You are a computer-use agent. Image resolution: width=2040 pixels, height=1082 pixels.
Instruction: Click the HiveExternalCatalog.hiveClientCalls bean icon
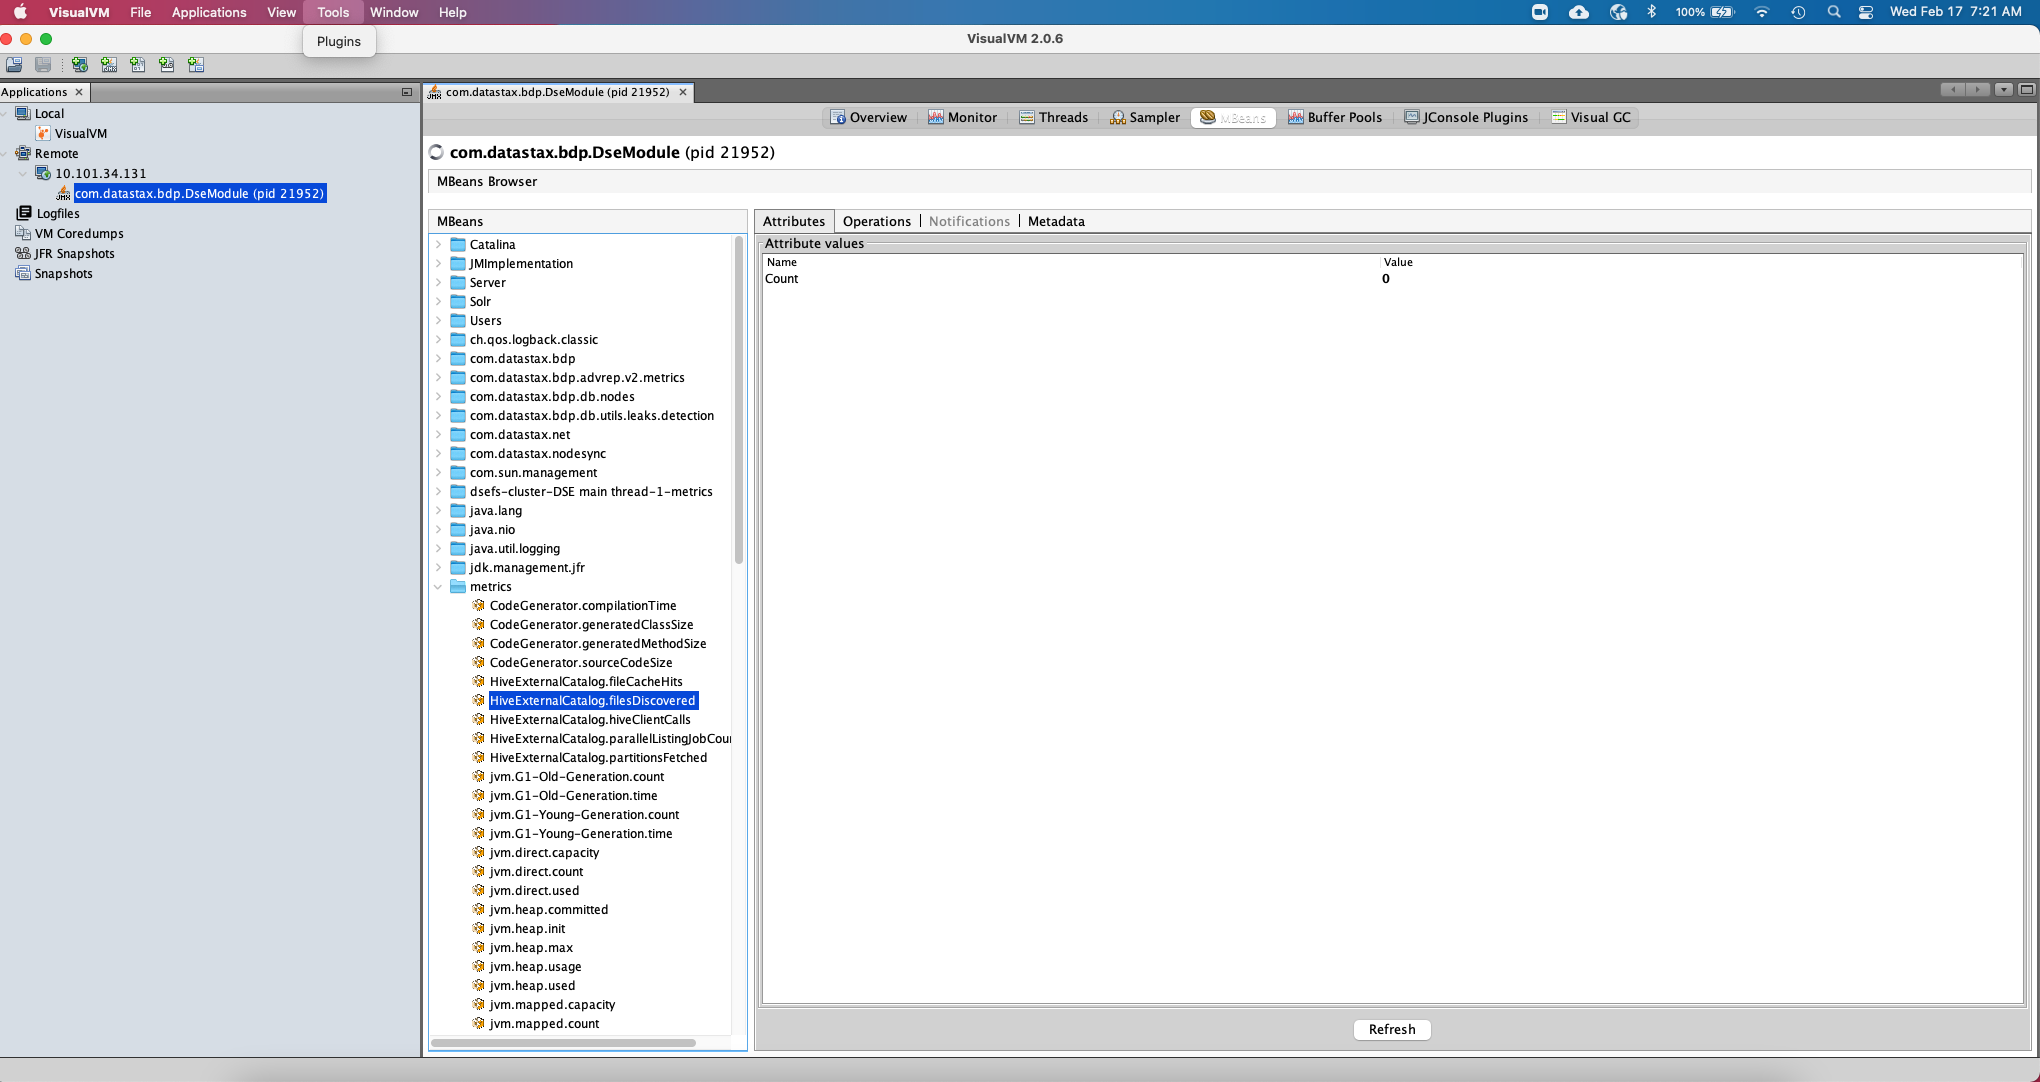(479, 719)
